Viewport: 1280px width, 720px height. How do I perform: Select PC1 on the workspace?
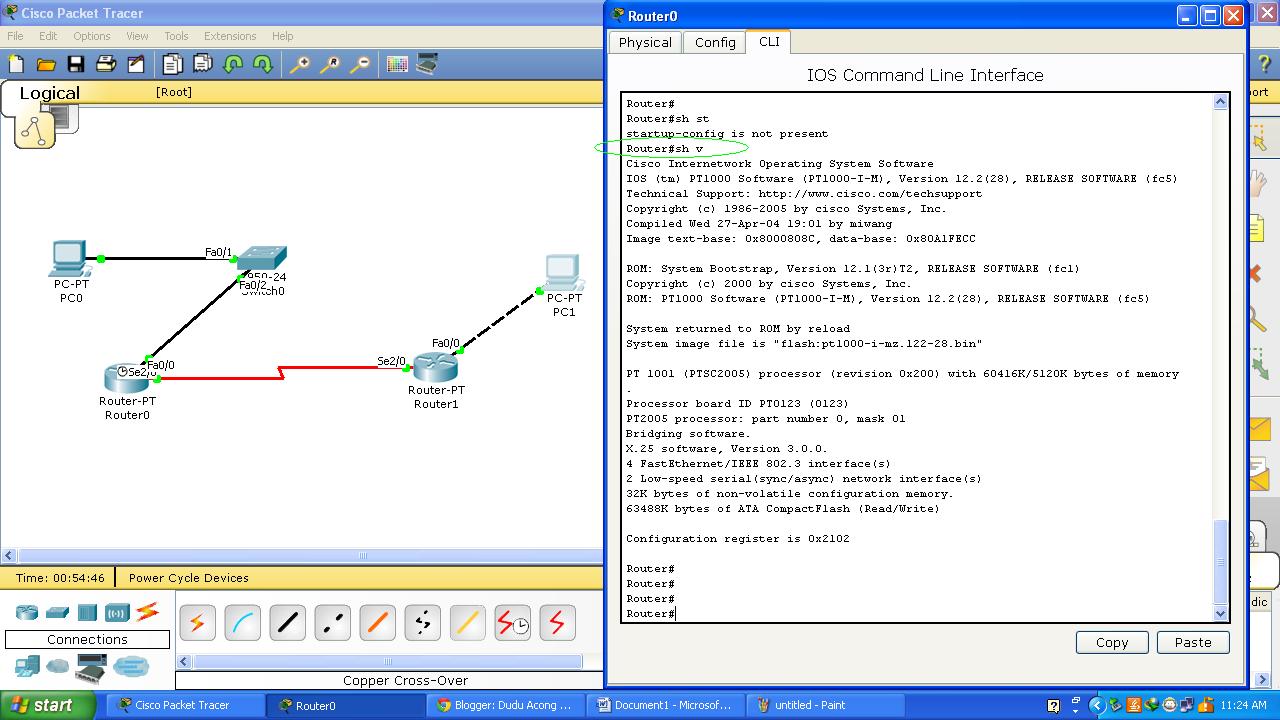click(563, 273)
